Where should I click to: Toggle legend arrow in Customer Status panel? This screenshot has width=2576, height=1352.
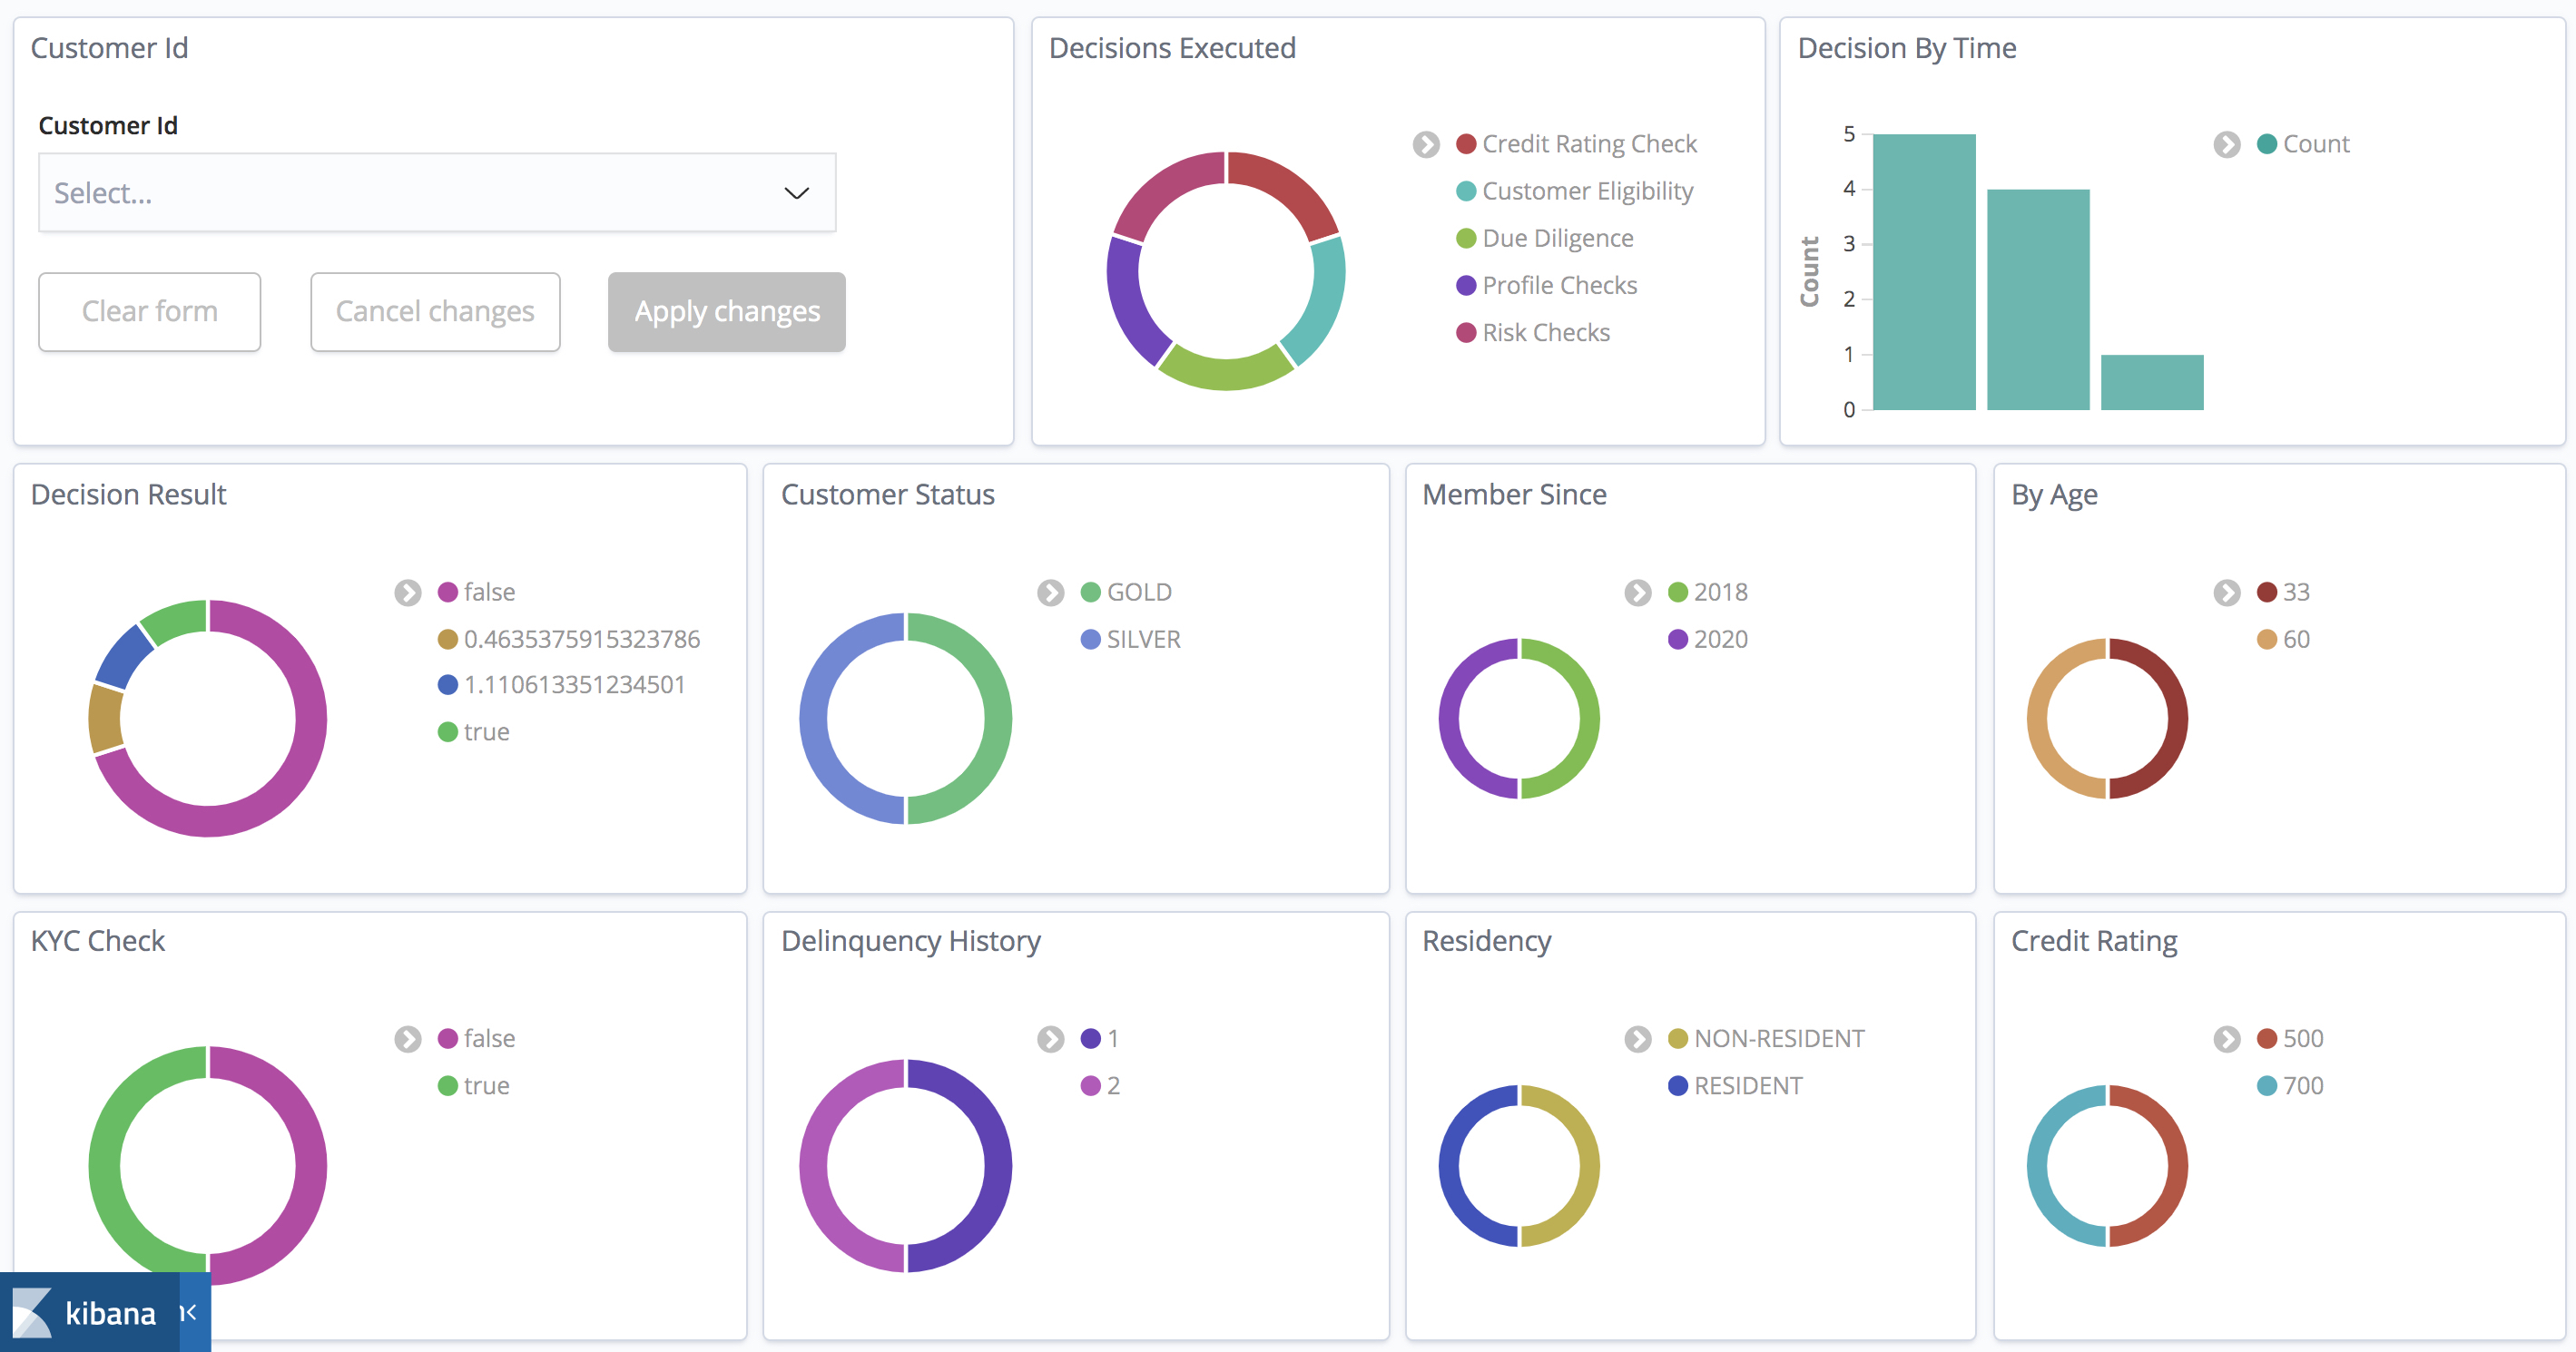coord(1050,593)
